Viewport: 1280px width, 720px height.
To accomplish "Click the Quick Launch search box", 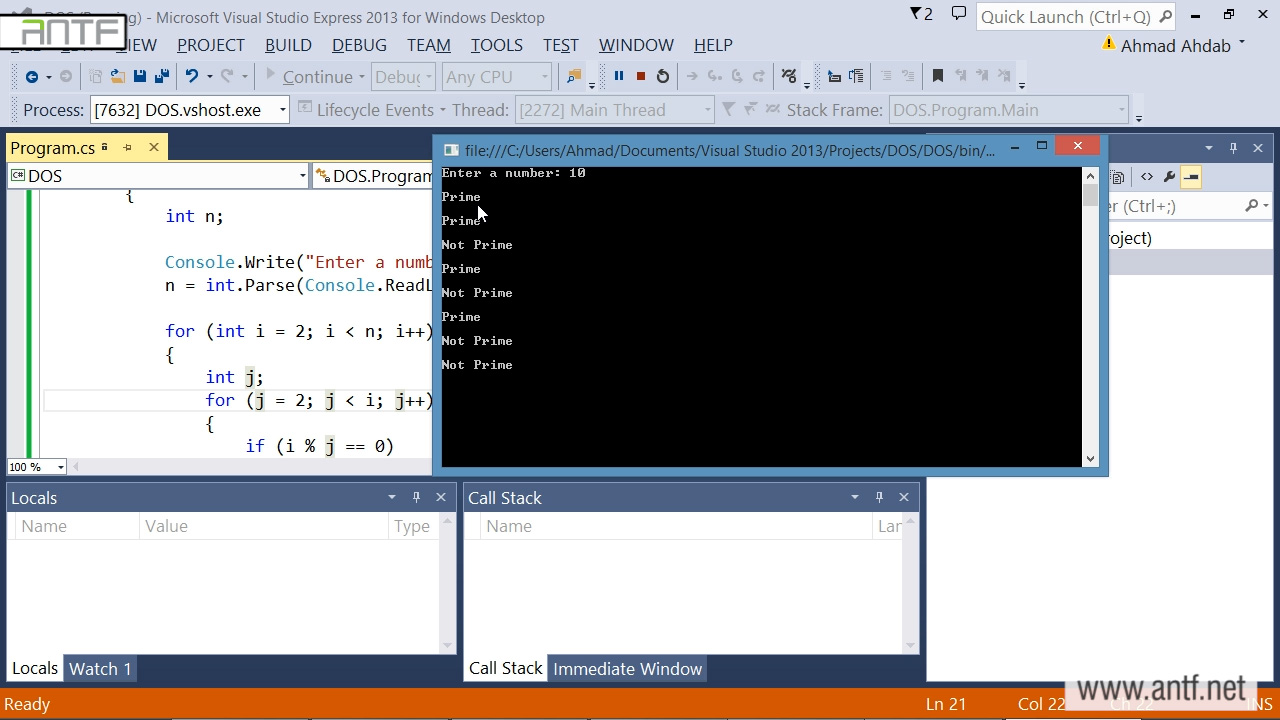I will pyautogui.click(x=1065, y=17).
